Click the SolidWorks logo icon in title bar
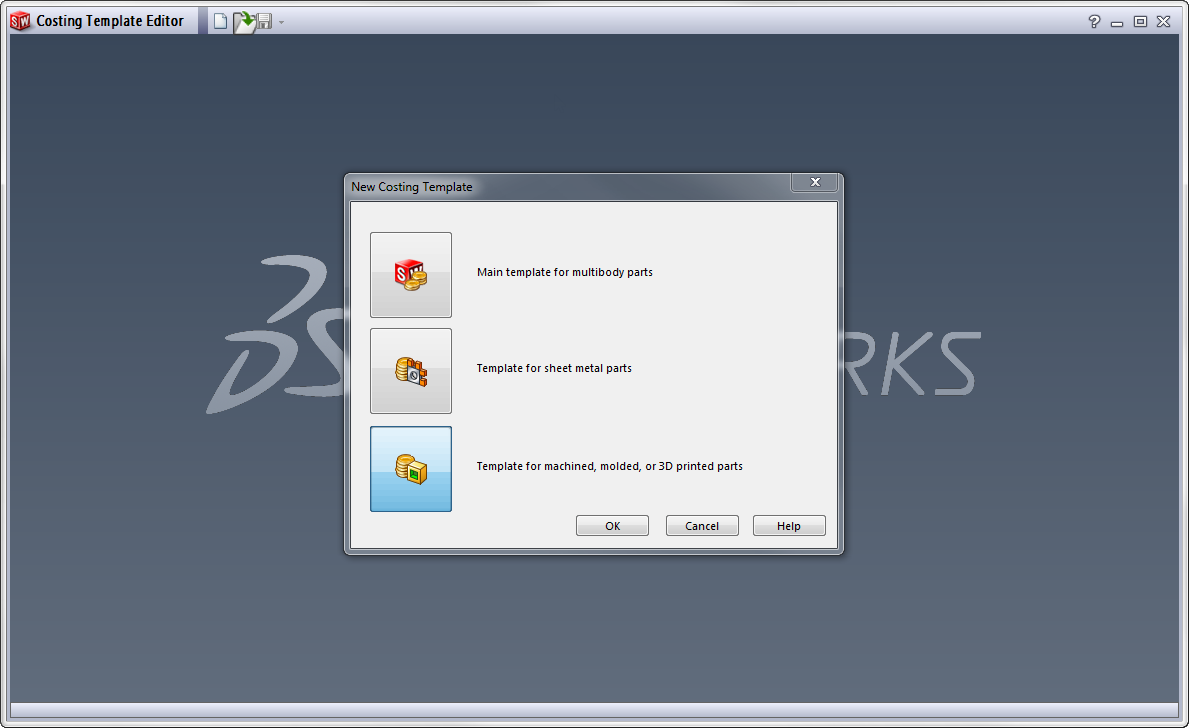The image size is (1189, 728). pyautogui.click(x=20, y=21)
